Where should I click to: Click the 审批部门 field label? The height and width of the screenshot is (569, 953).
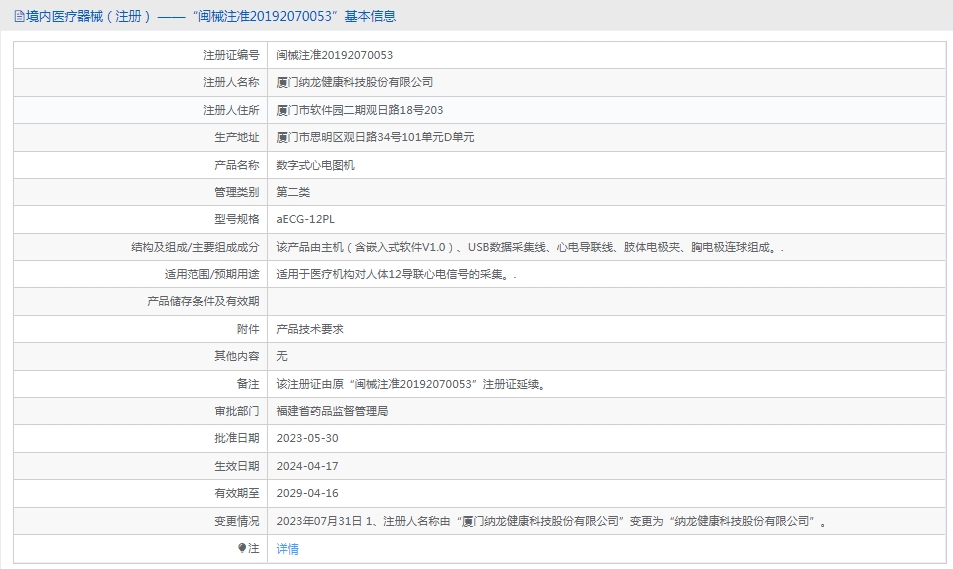(236, 412)
